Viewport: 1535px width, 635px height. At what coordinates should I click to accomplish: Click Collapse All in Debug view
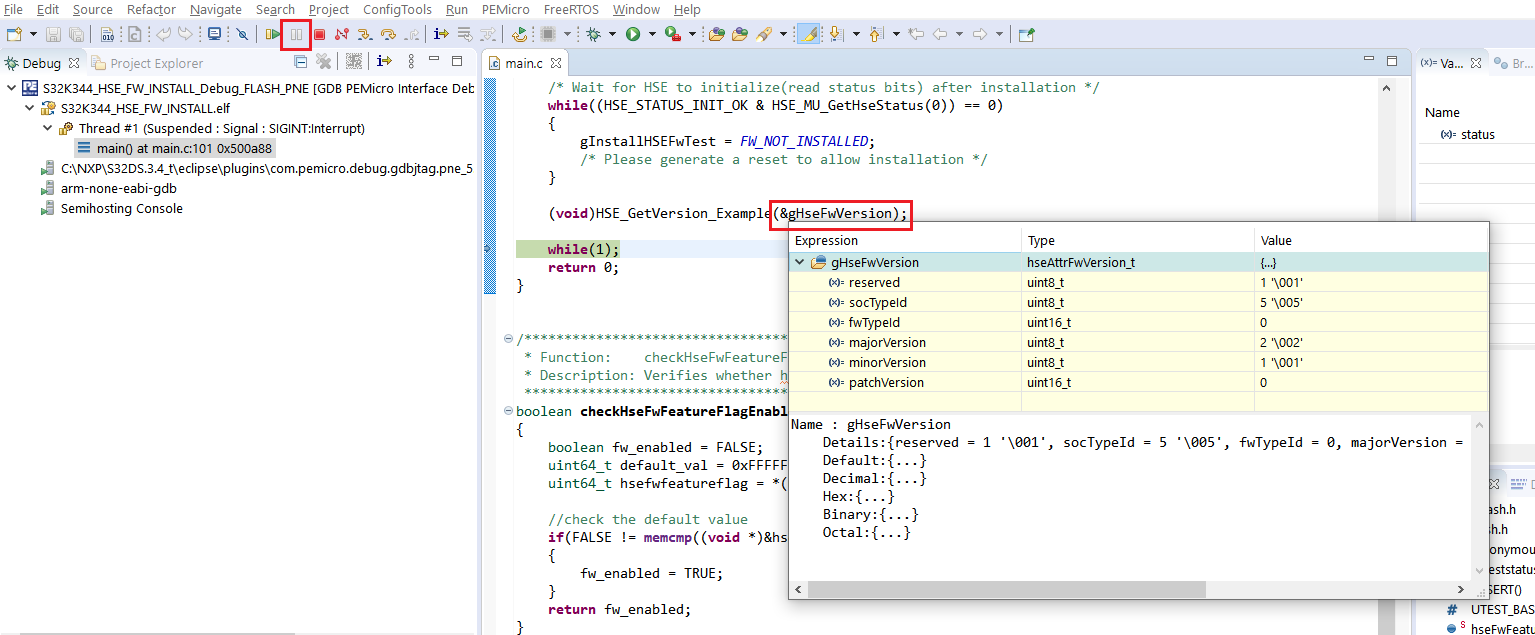click(300, 62)
